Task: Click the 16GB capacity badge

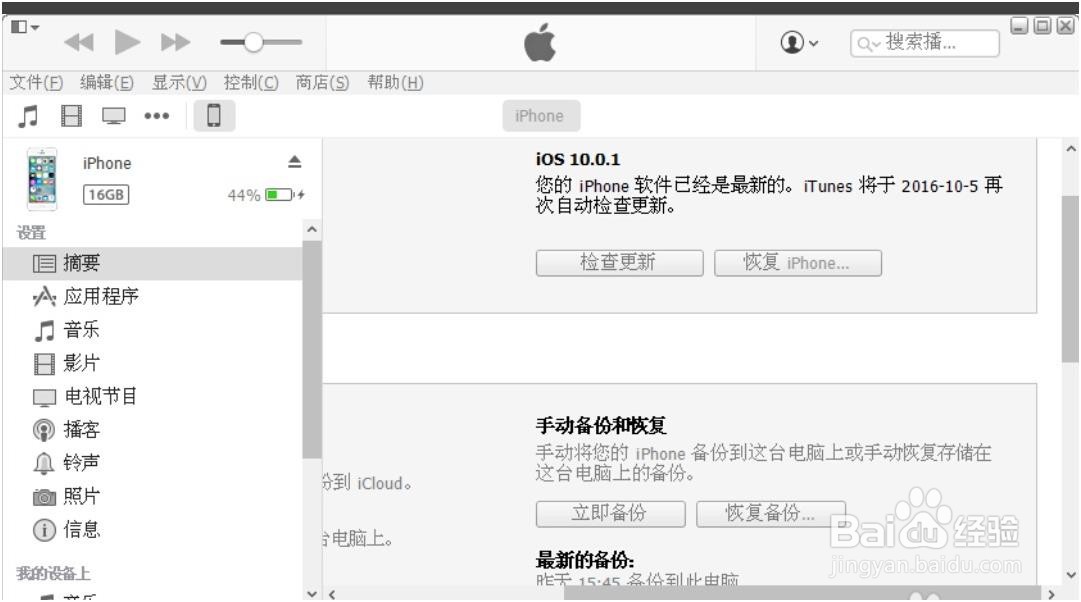Action: click(106, 195)
